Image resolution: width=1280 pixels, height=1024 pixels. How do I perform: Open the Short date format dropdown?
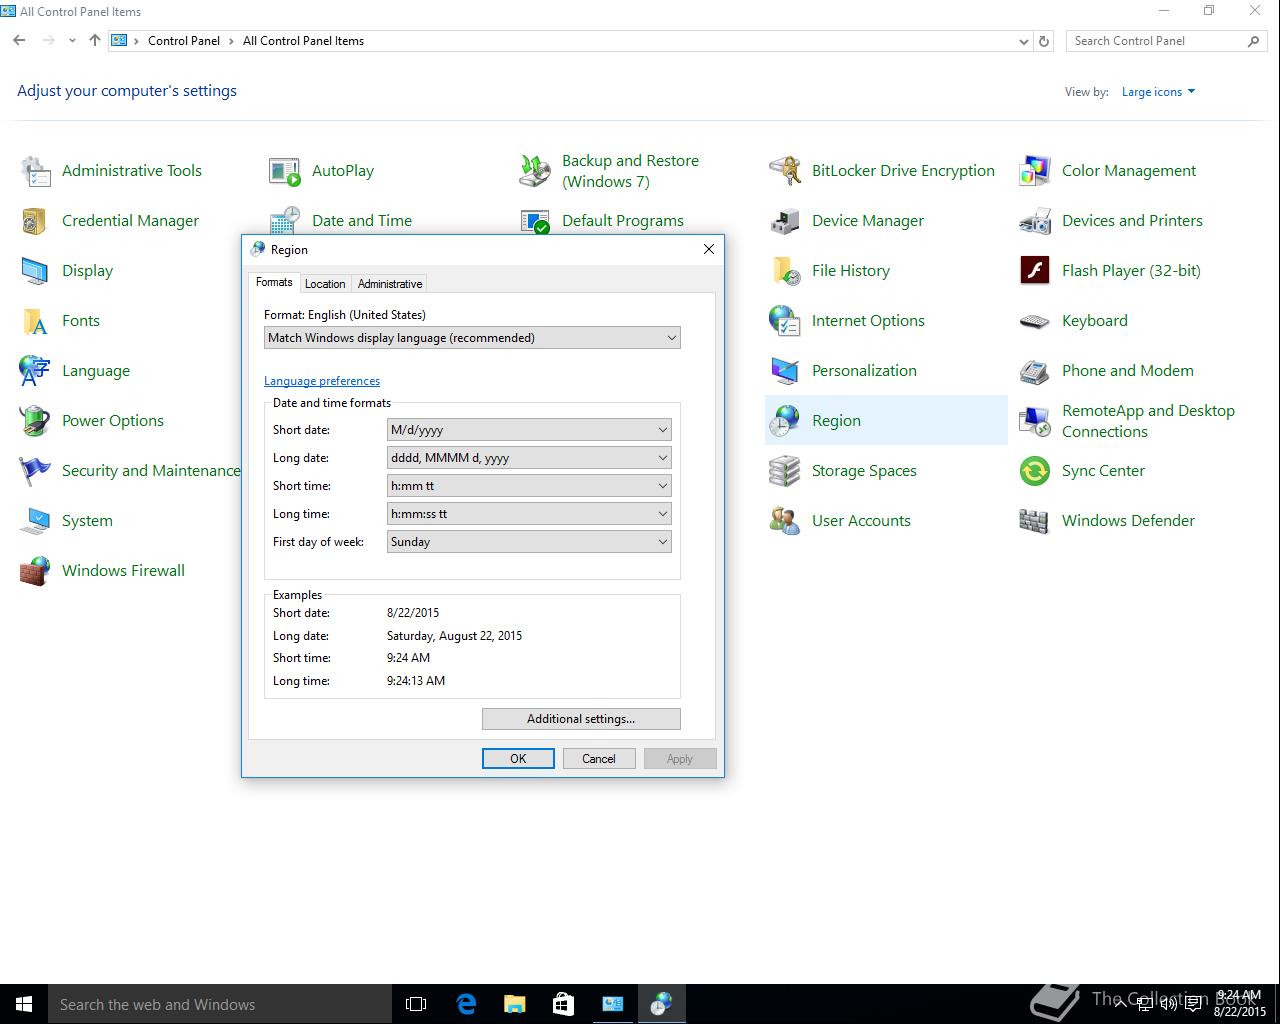point(529,430)
